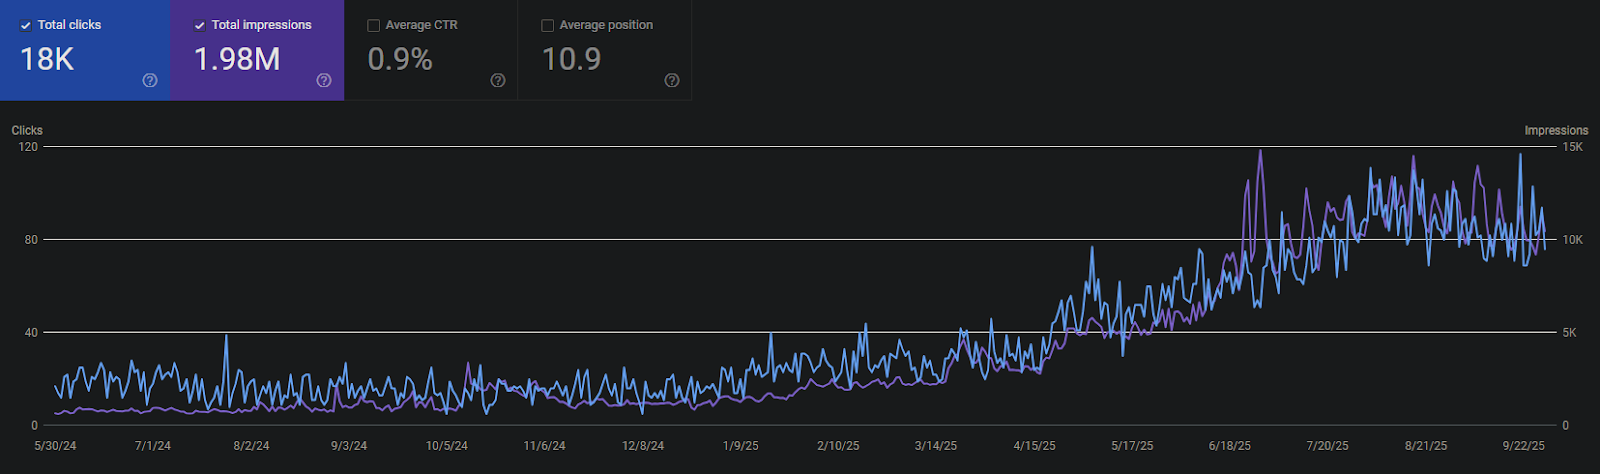This screenshot has width=1600, height=474.
Task: Enable the Average position checkbox
Action: [x=547, y=25]
